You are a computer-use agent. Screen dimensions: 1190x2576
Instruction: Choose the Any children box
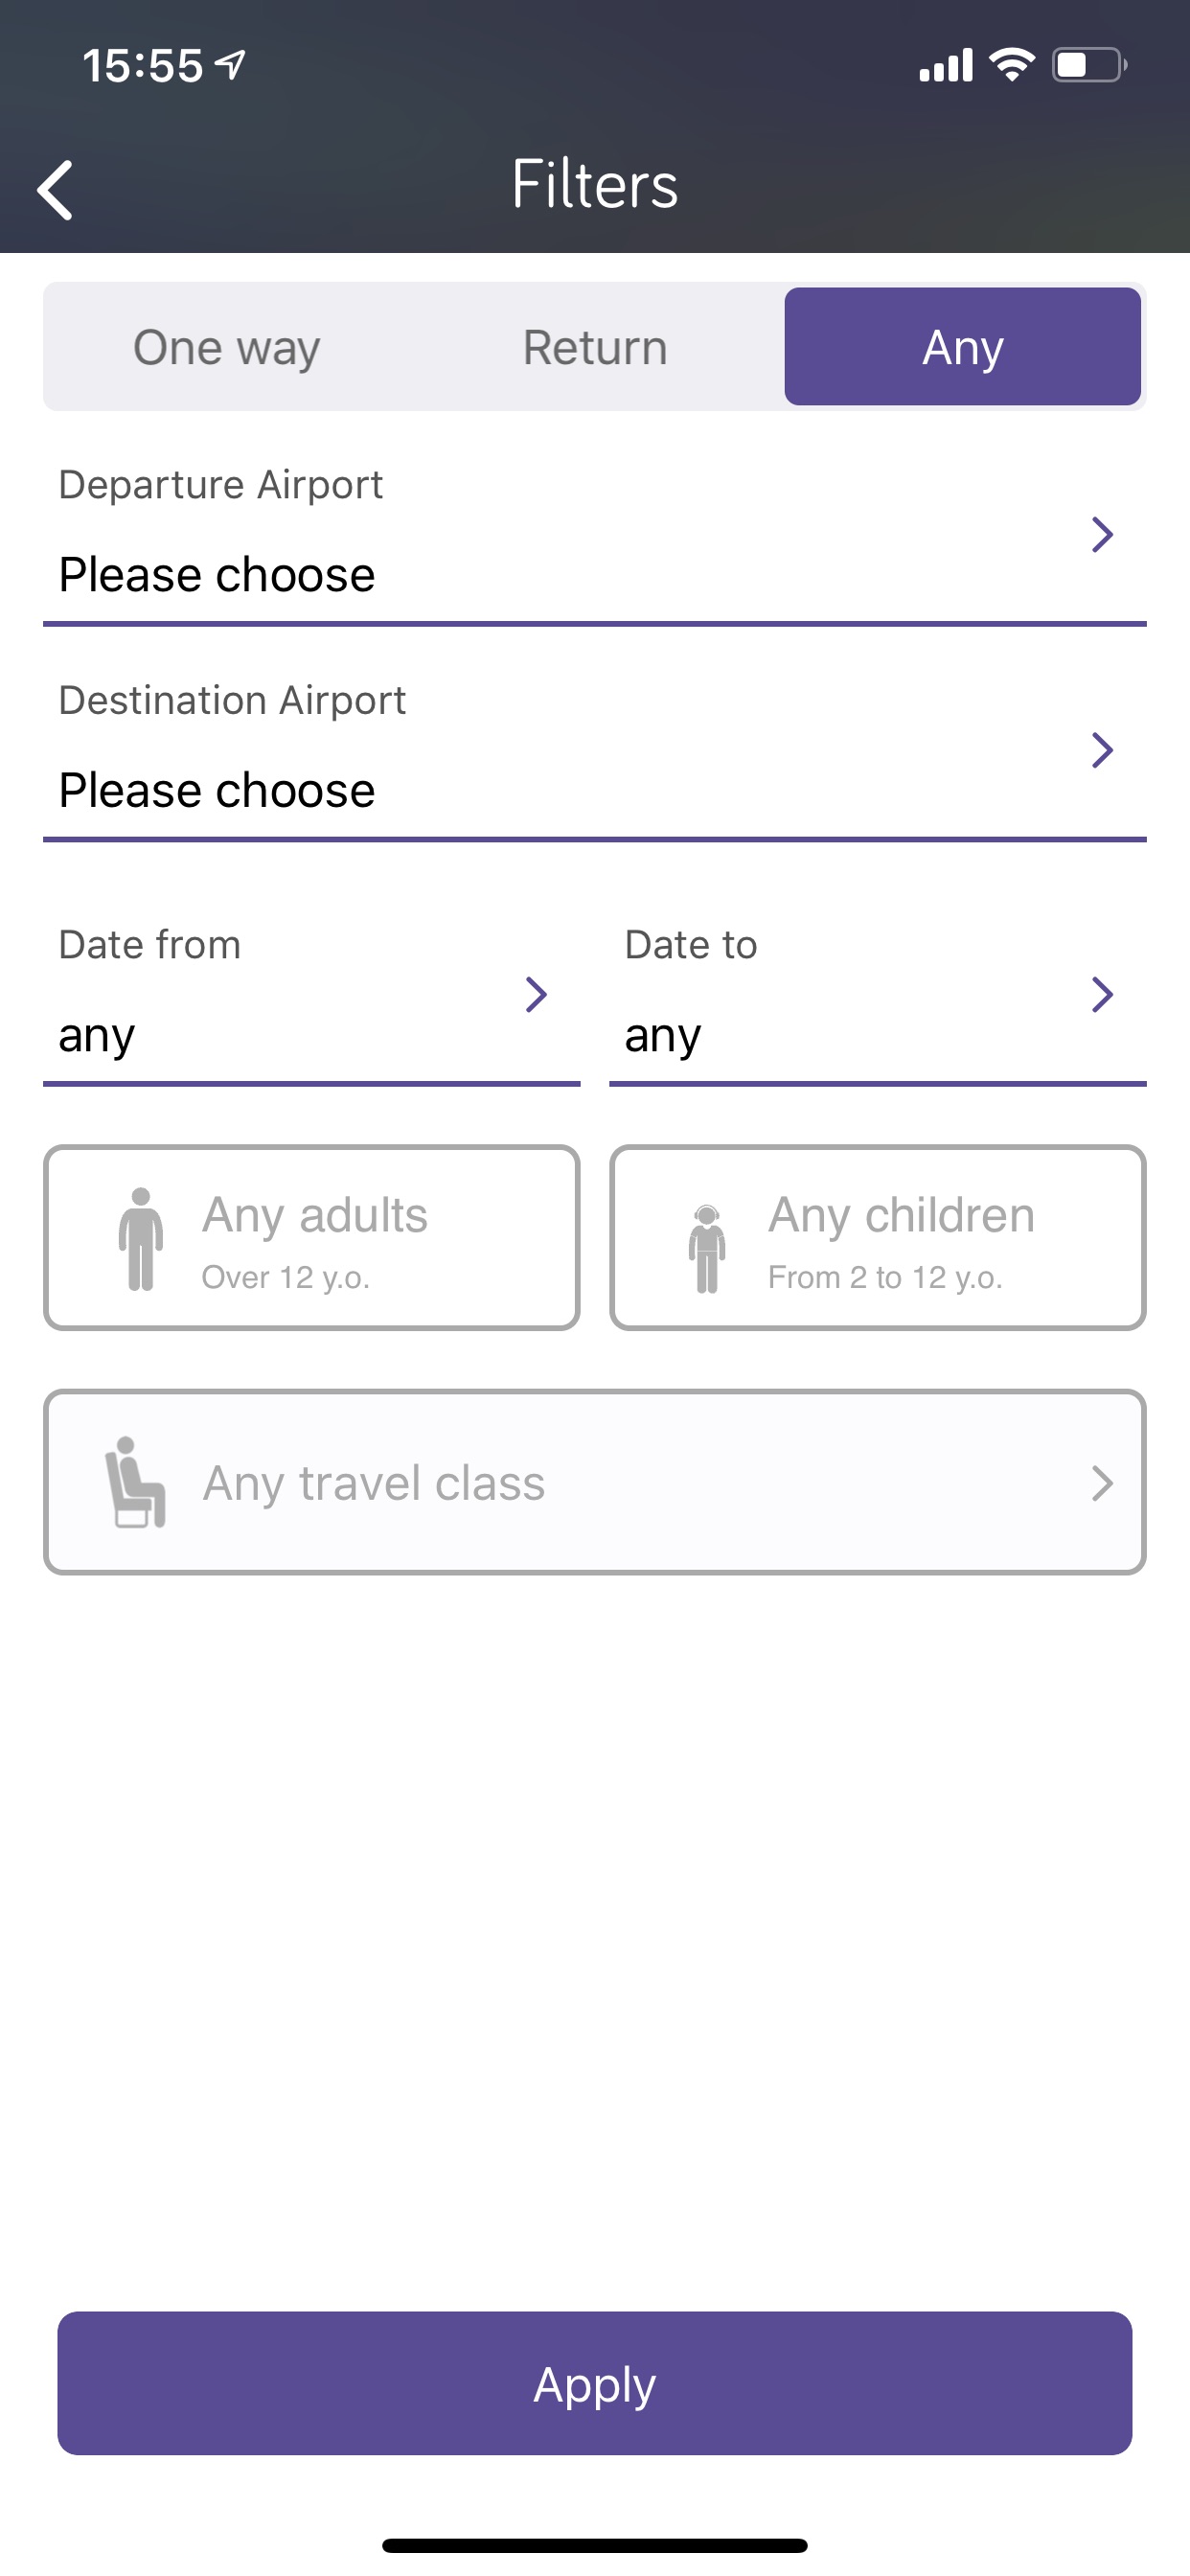click(x=878, y=1238)
